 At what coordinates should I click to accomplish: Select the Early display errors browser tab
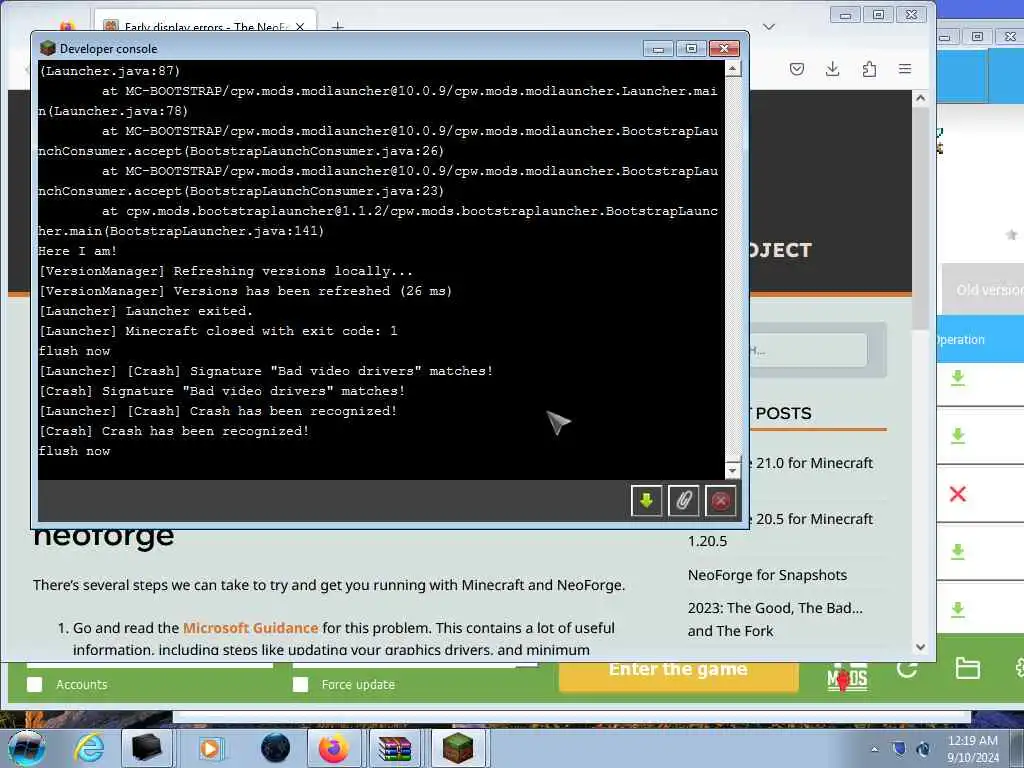204,27
